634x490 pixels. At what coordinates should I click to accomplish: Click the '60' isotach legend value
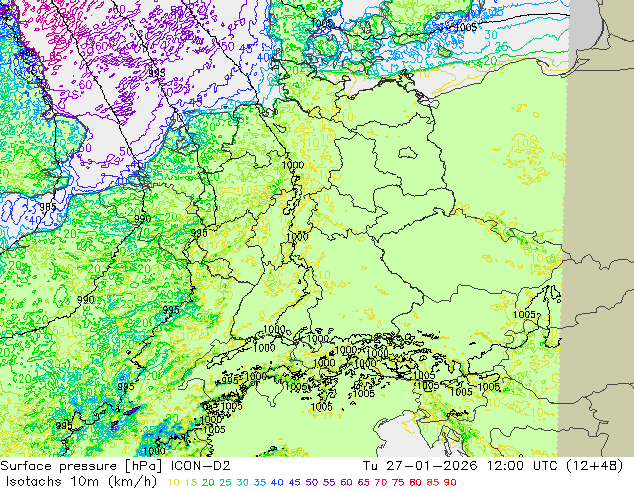click(x=346, y=482)
